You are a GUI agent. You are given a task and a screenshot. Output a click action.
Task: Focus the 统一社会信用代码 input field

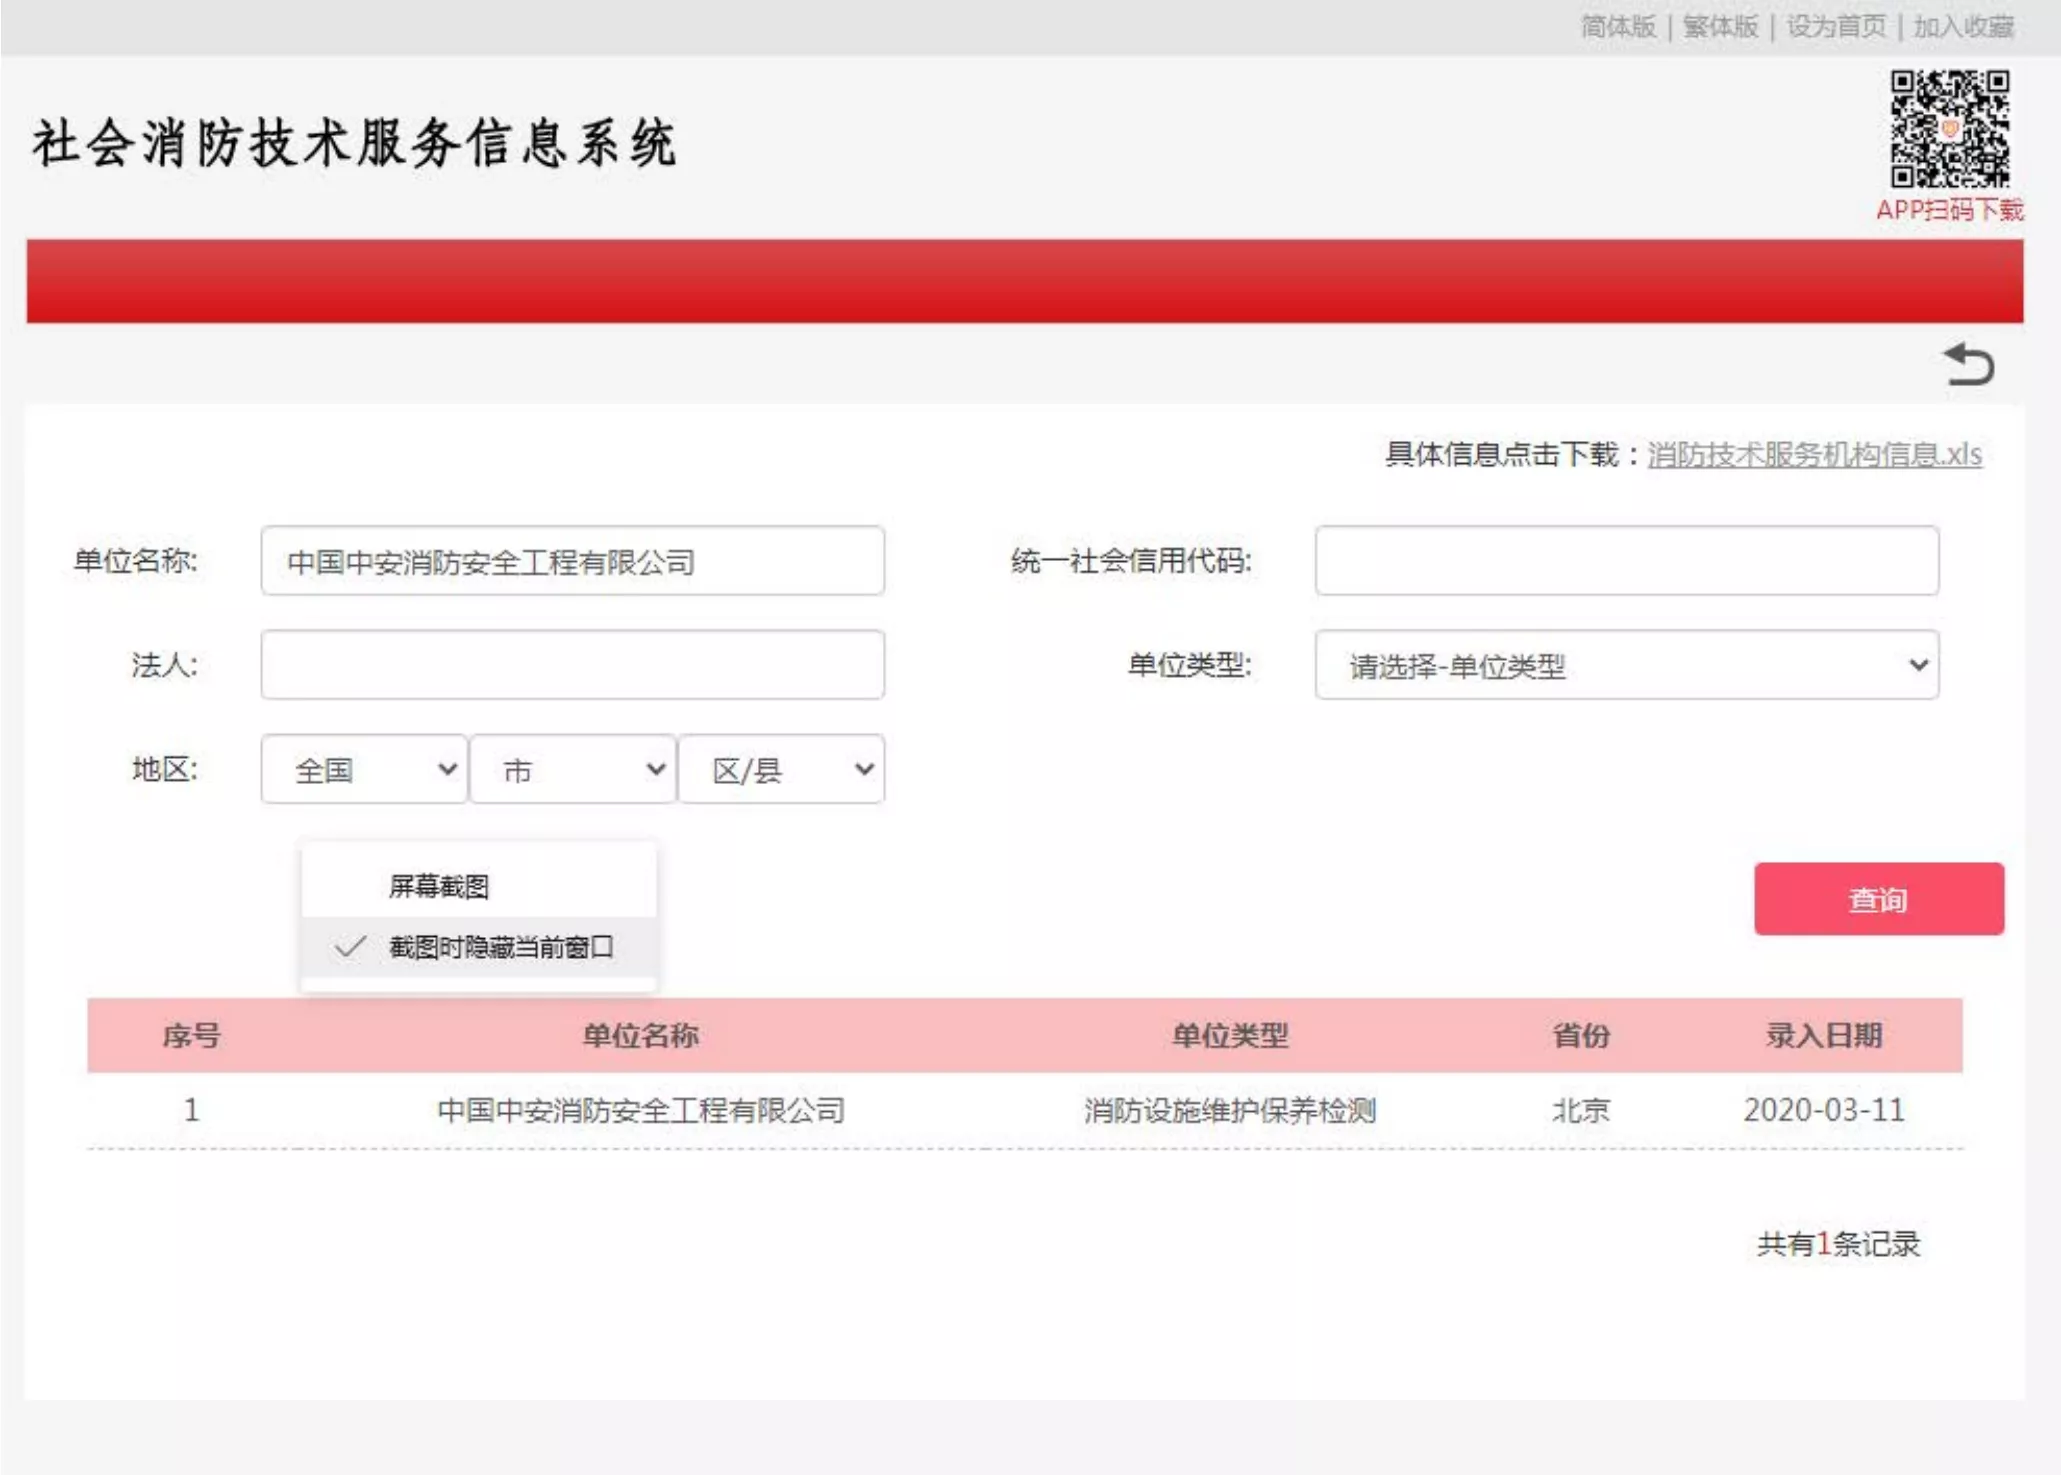pos(1627,561)
